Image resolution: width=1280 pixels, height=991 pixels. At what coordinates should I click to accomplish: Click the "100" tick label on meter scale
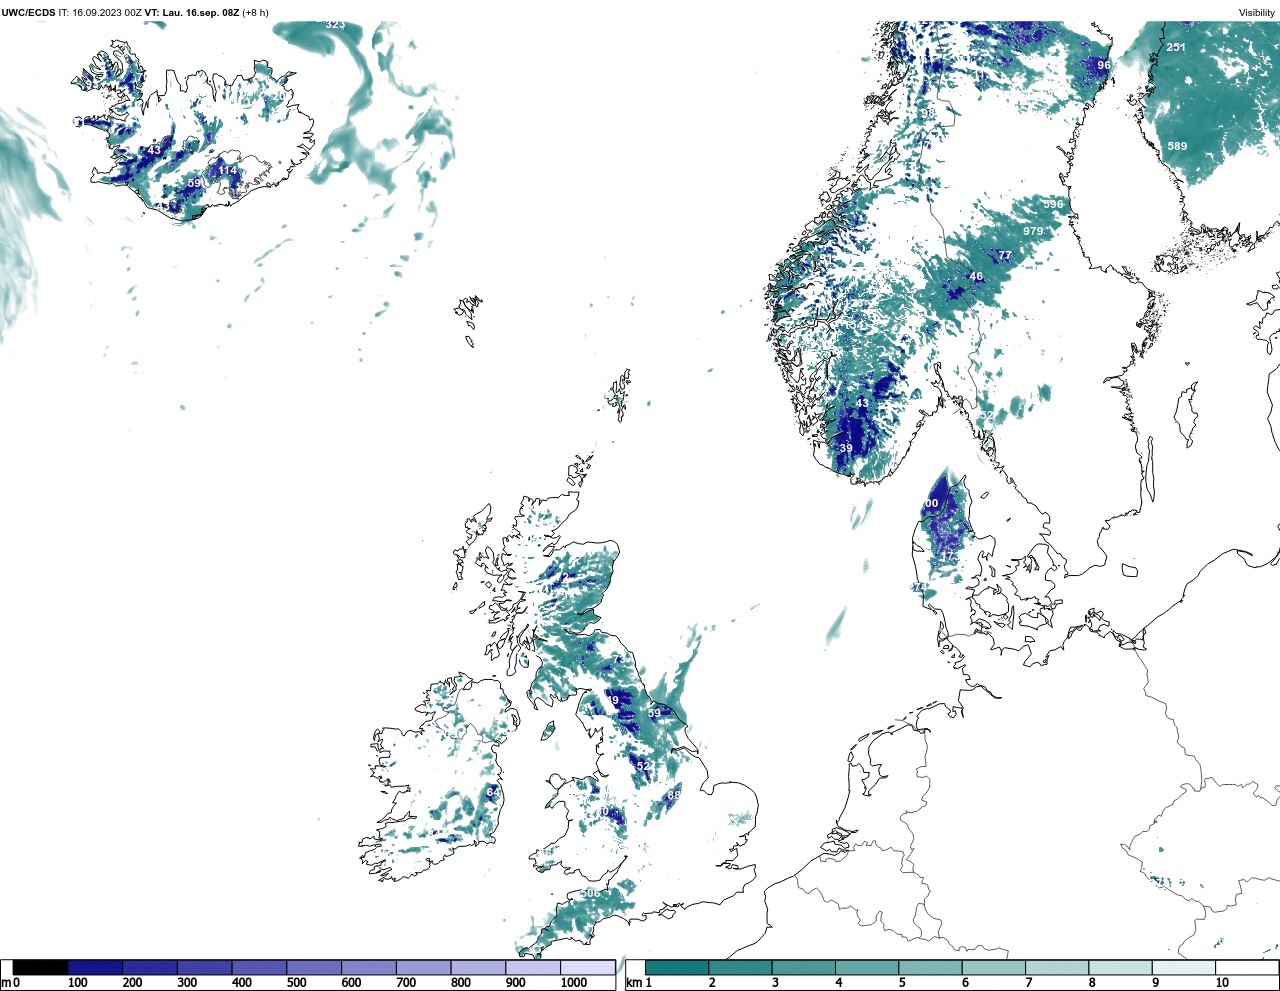pos(77,983)
